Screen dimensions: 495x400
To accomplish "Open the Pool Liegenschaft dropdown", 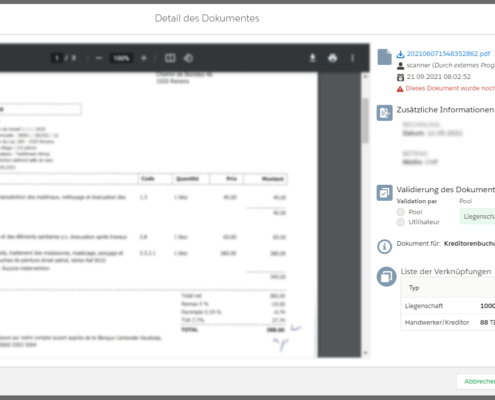I will (x=477, y=217).
